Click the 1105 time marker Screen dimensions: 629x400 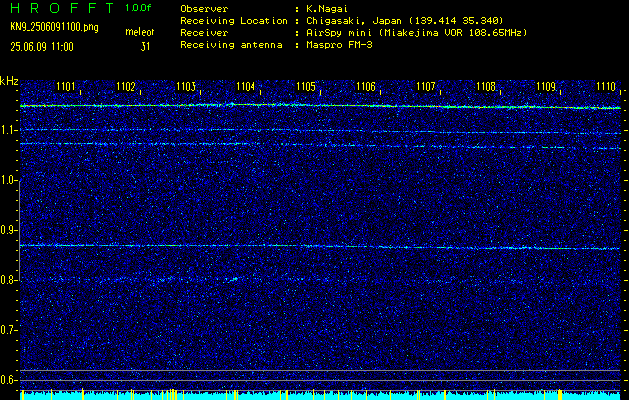[306, 86]
